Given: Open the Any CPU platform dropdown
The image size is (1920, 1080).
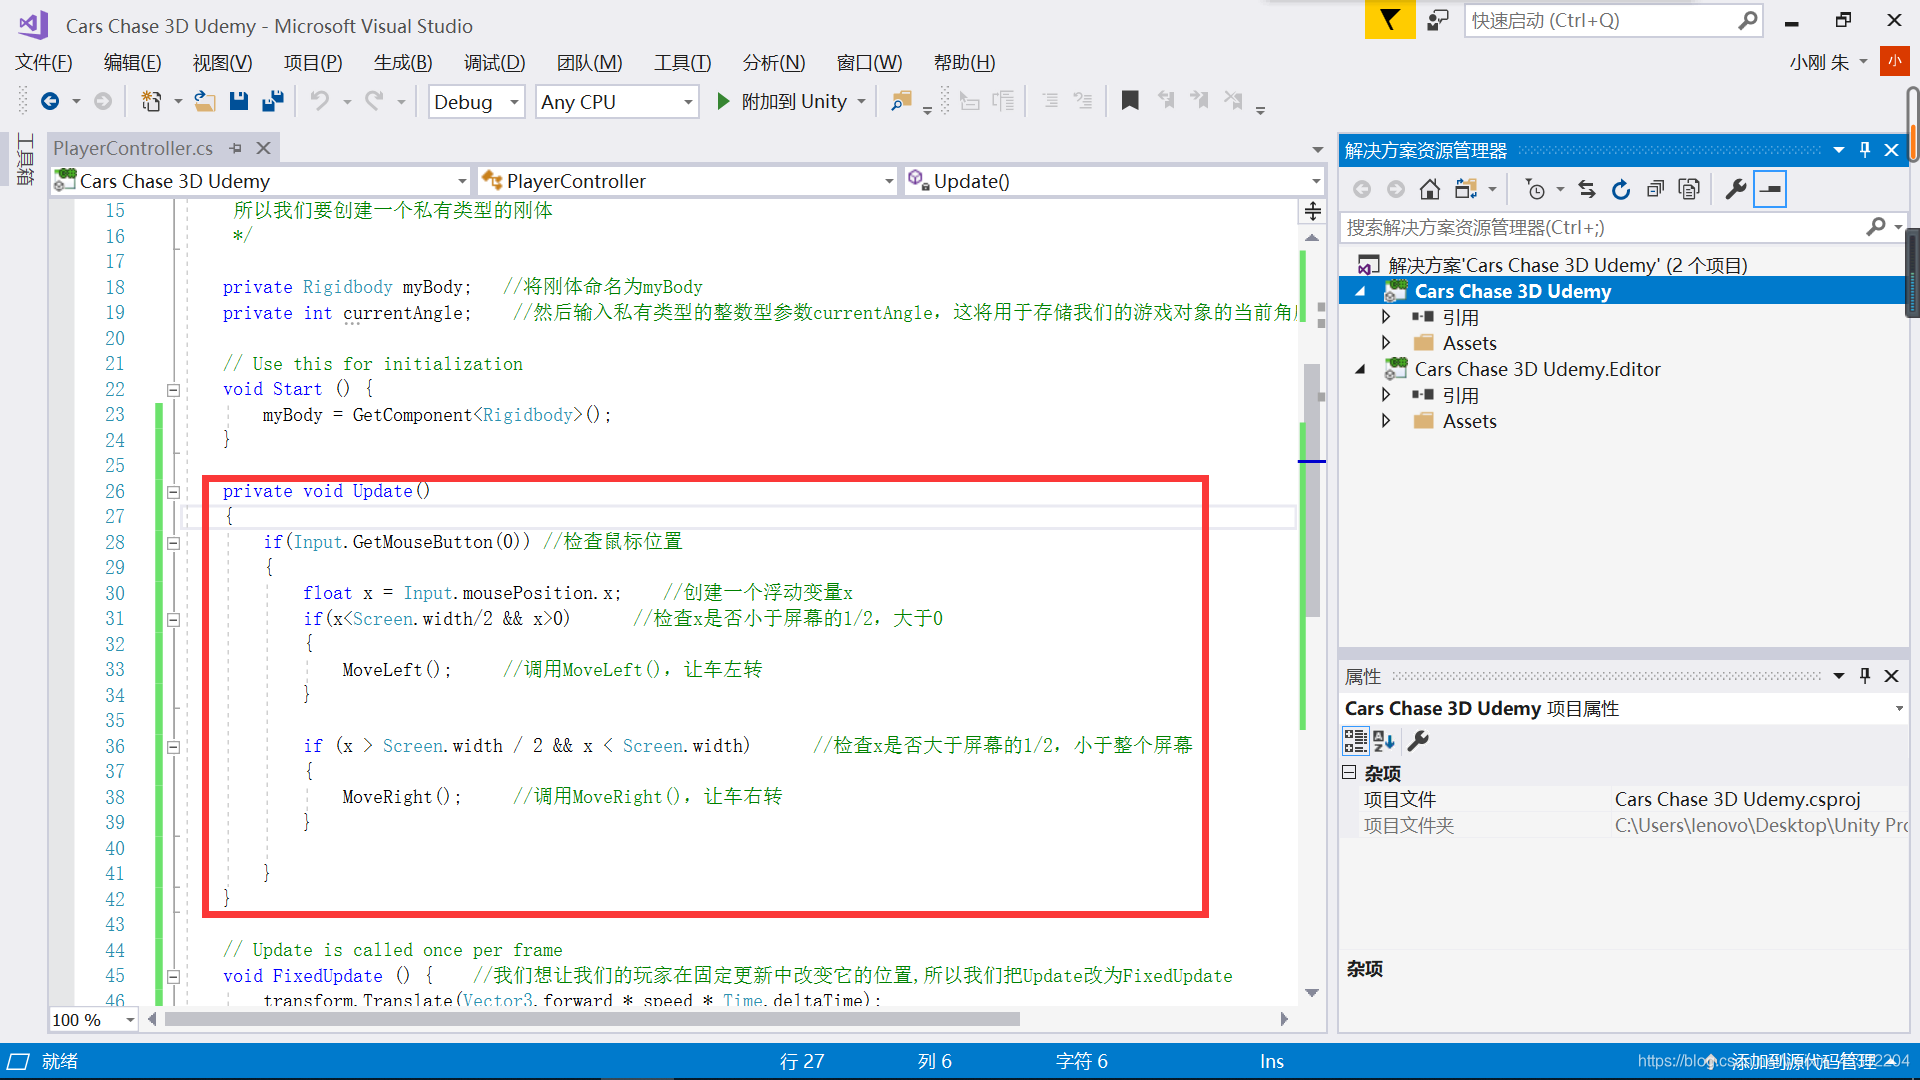Looking at the screenshot, I should 617,102.
